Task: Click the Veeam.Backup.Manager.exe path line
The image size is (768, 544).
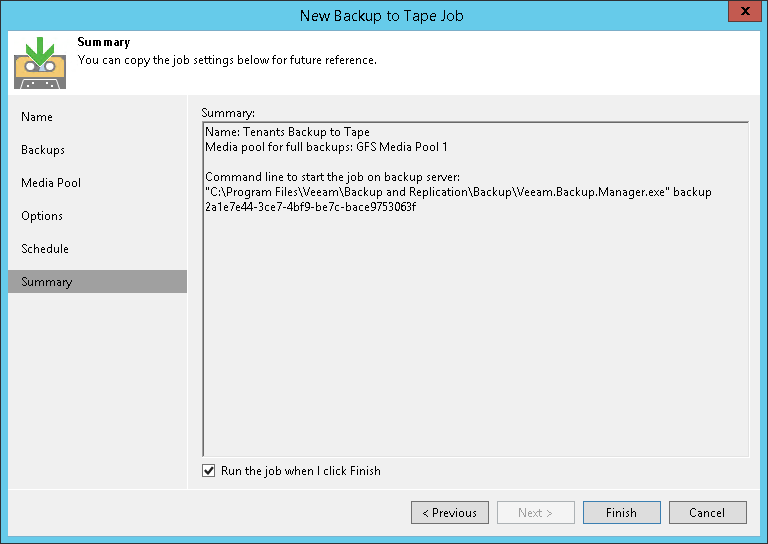Action: coord(457,192)
